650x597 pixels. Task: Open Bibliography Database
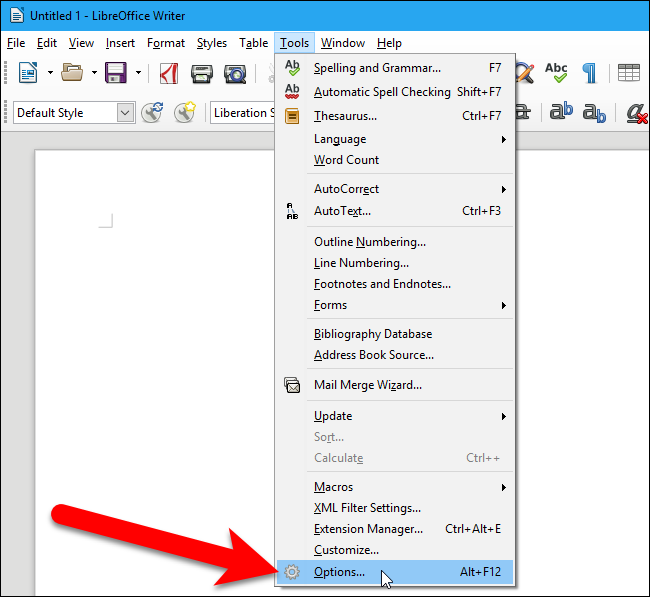[x=395, y=334]
